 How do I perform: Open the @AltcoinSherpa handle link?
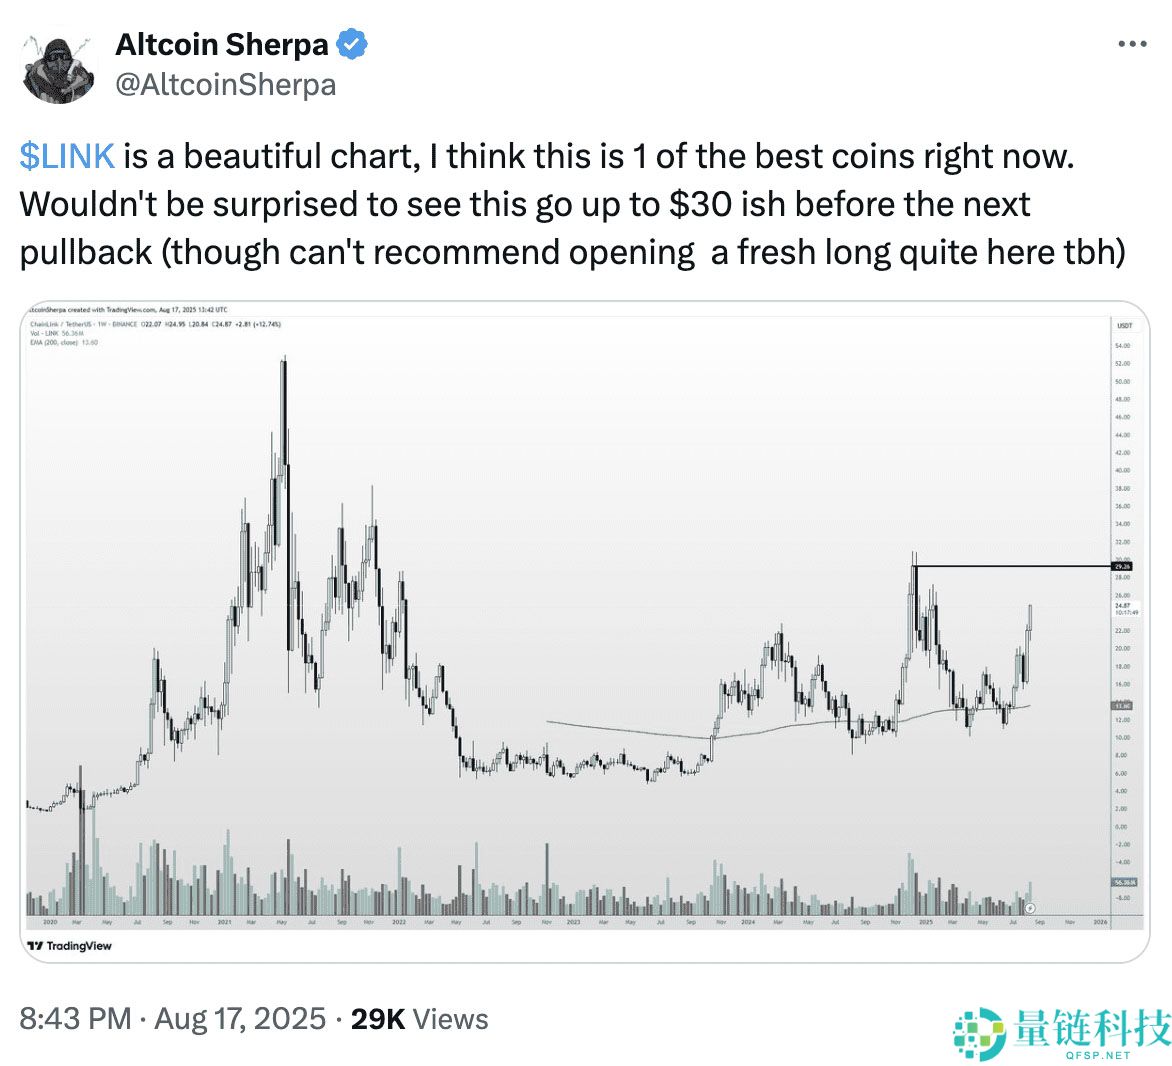point(226,85)
